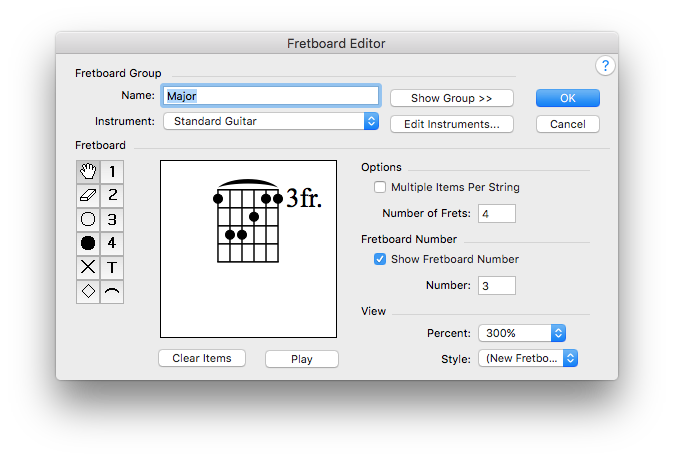Pick the diamond marker tool
This screenshot has height=460, width=674.
88,291
